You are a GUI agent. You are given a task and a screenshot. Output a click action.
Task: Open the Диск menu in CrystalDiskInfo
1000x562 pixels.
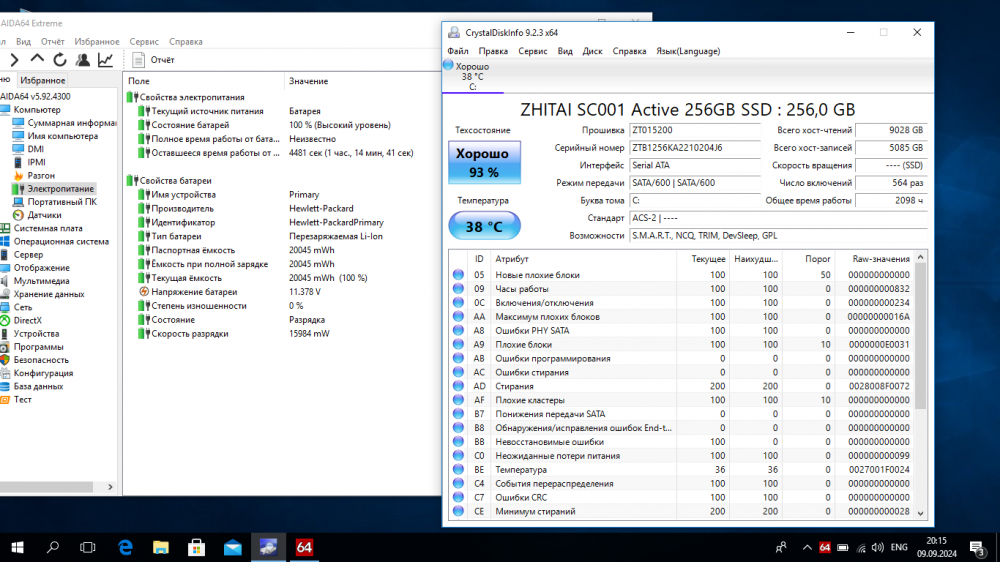(x=592, y=51)
